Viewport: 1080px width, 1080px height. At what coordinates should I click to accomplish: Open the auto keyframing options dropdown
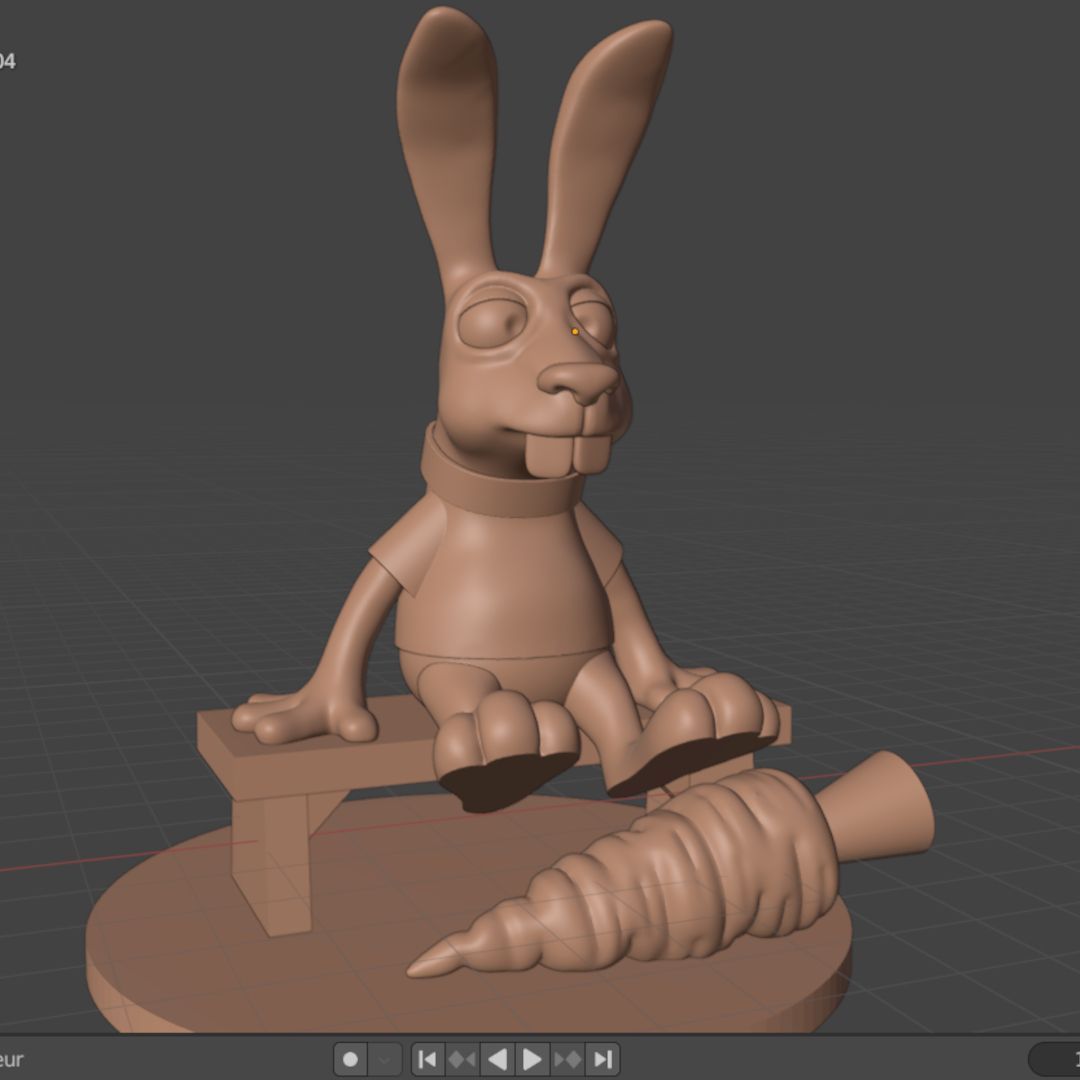[385, 1059]
